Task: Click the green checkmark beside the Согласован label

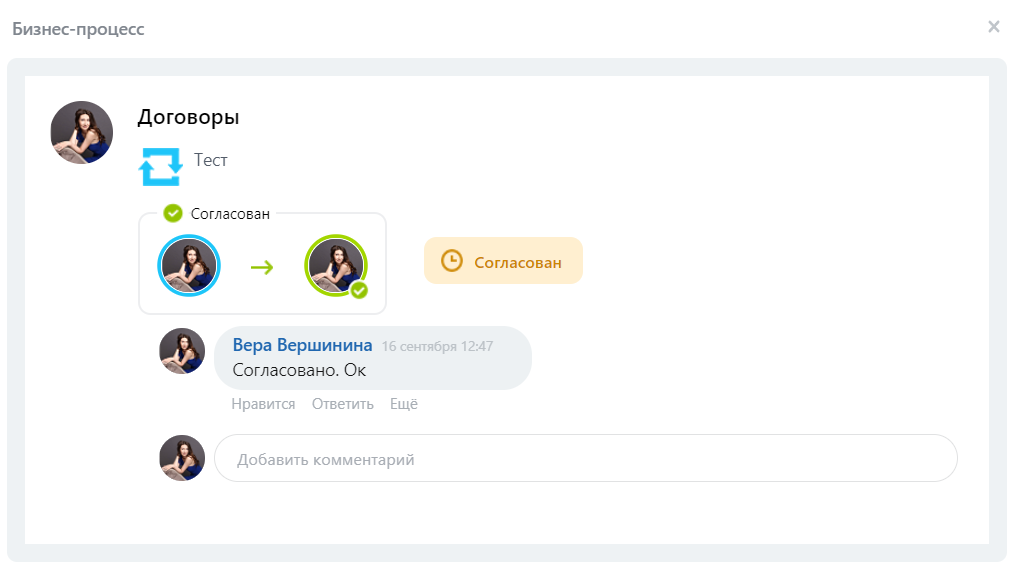Action: pyautogui.click(x=173, y=213)
